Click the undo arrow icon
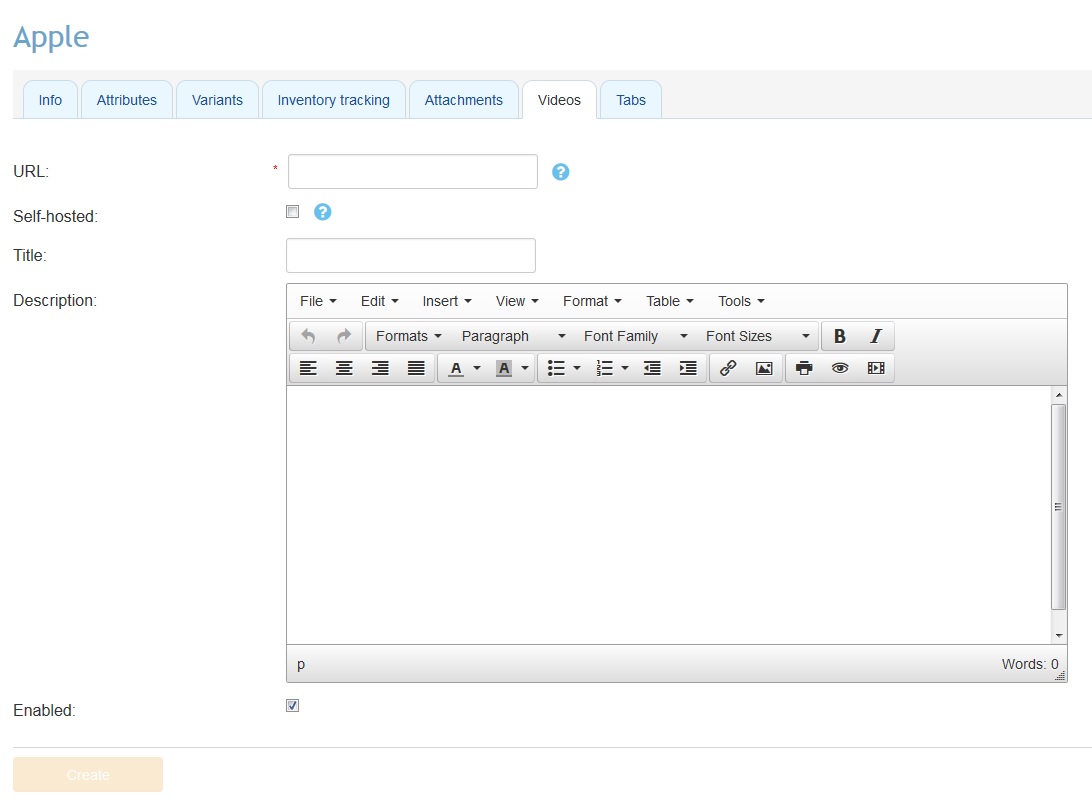Screen dimensions: 1092x803 308,336
